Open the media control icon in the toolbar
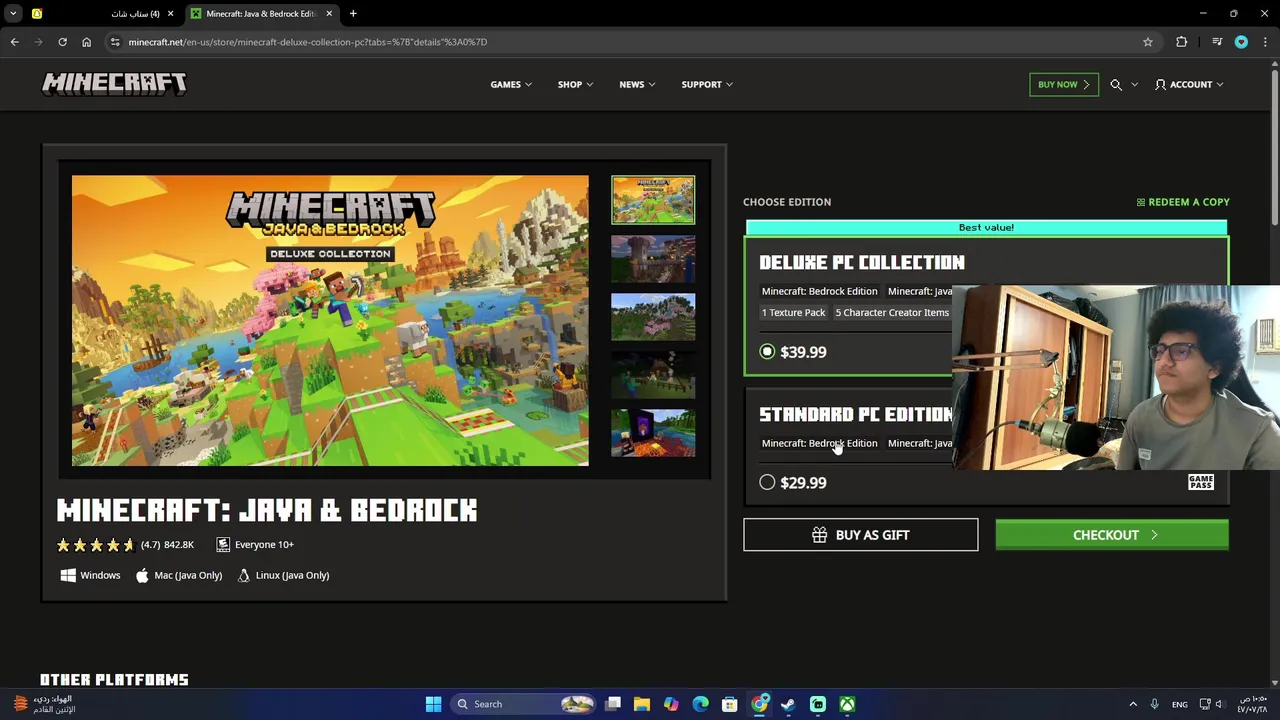 point(1217,42)
